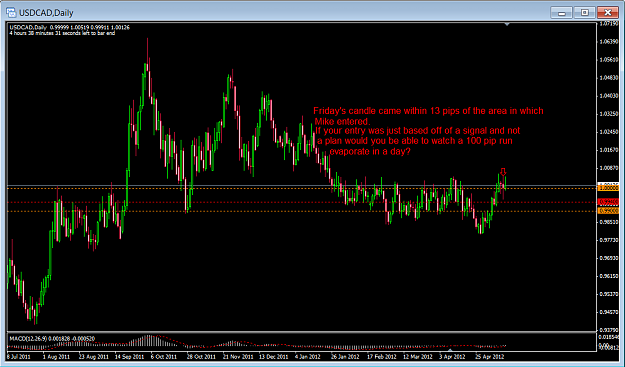This screenshot has width=625, height=367.
Task: Click the '21 Nov 2011' date label
Action: click(x=238, y=357)
